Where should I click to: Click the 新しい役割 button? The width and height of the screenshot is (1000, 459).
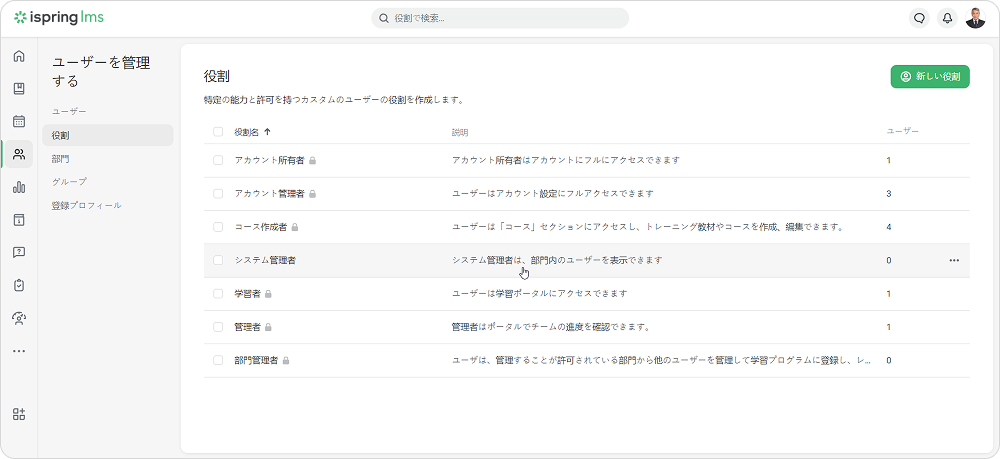[x=929, y=77]
